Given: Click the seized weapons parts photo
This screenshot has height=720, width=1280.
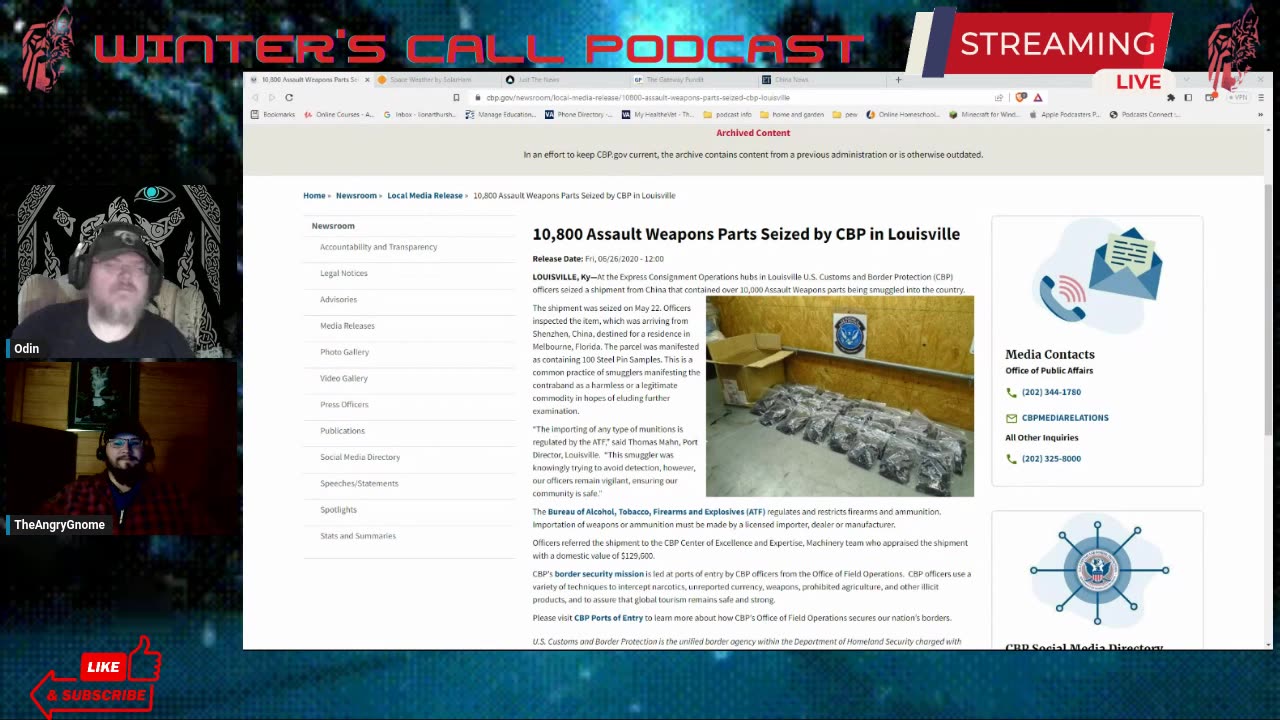Looking at the screenshot, I should [840, 397].
